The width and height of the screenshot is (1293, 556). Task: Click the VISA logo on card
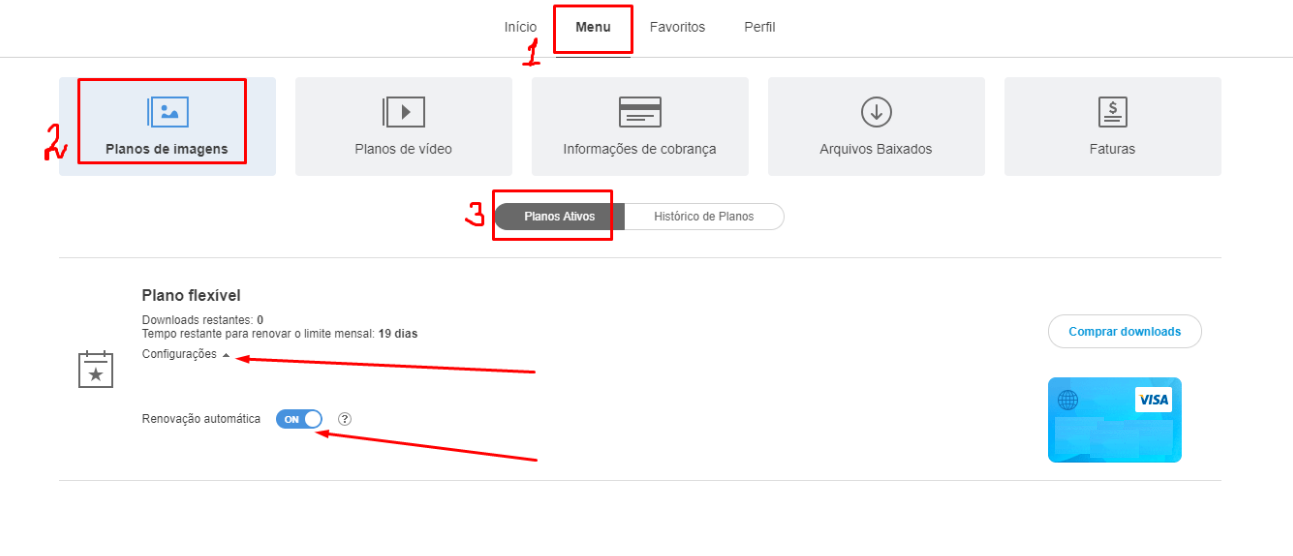coord(1153,400)
